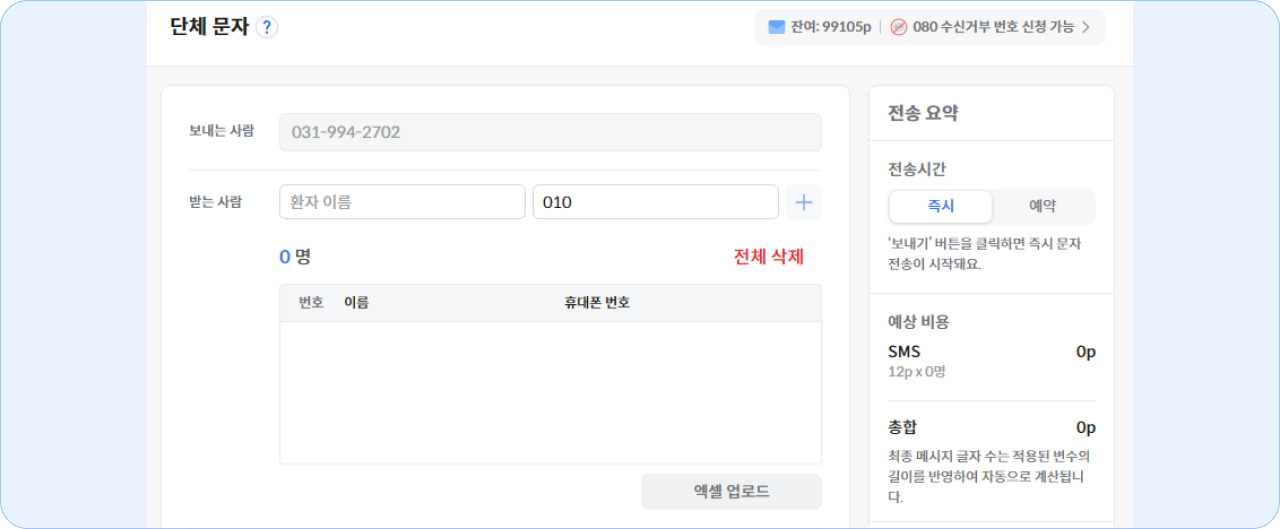The width and height of the screenshot is (1280, 529).
Task: Click the 휴대폰 번호 column header
Action: click(x=597, y=302)
